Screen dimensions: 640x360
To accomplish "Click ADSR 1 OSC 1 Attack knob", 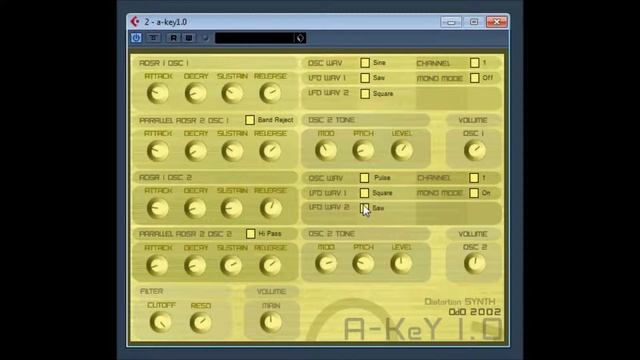I will point(158,93).
